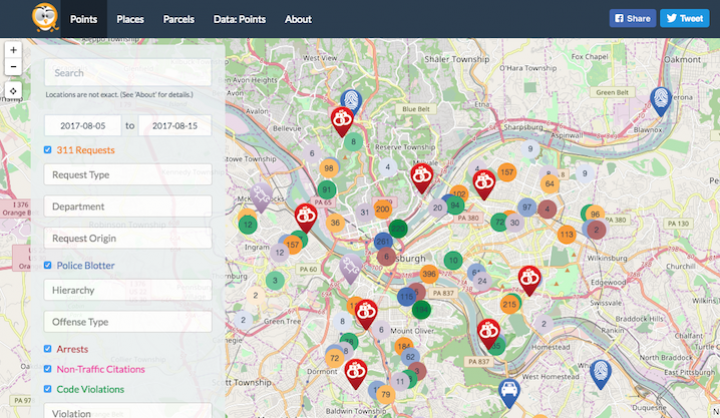
Task: Expand the orange 215 cluster marker
Action: (x=509, y=304)
